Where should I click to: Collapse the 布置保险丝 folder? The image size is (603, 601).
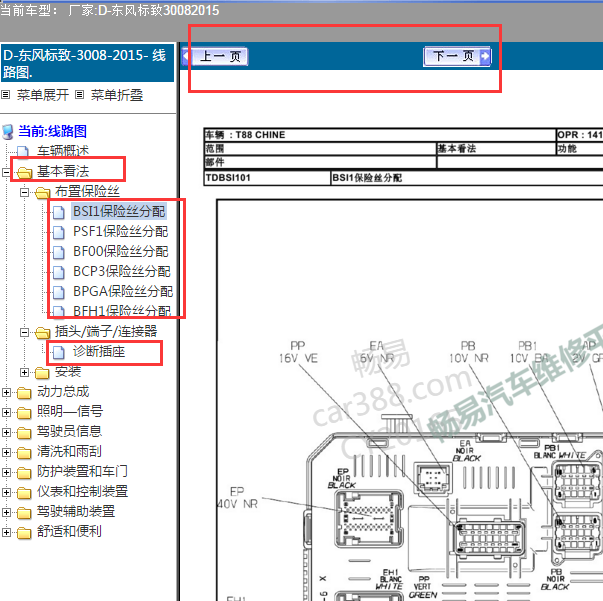coord(24,192)
